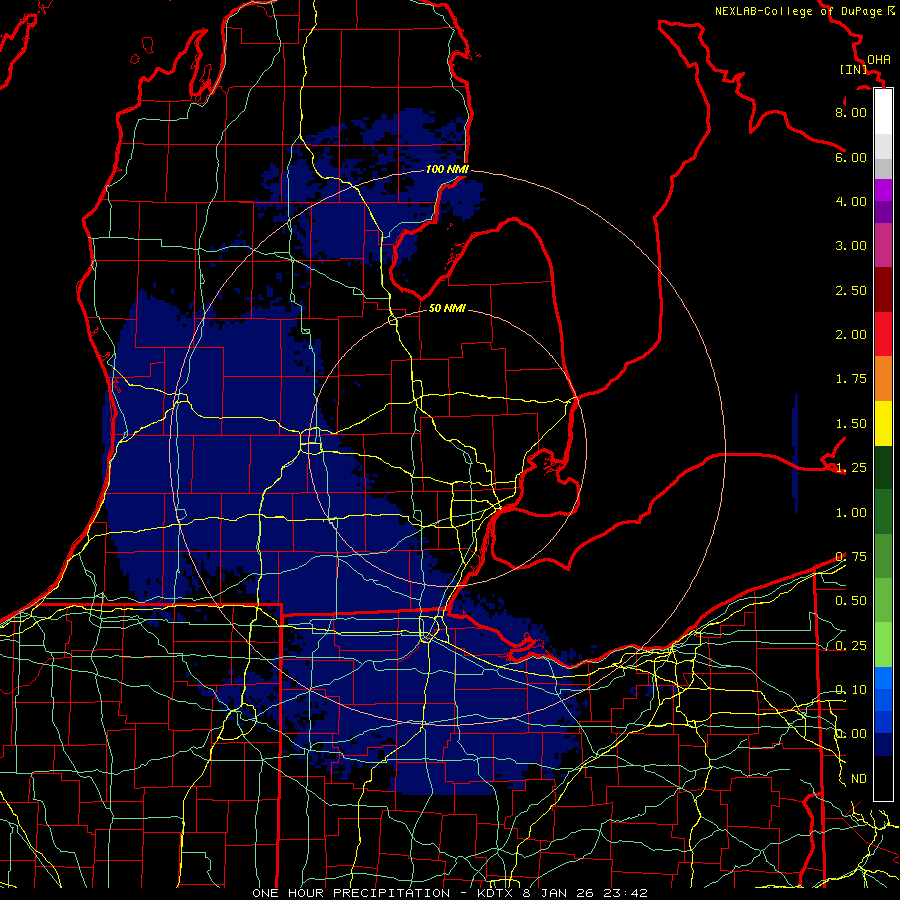900x900 pixels.
Task: Pick the dark red legend swatch
Action: (883, 290)
